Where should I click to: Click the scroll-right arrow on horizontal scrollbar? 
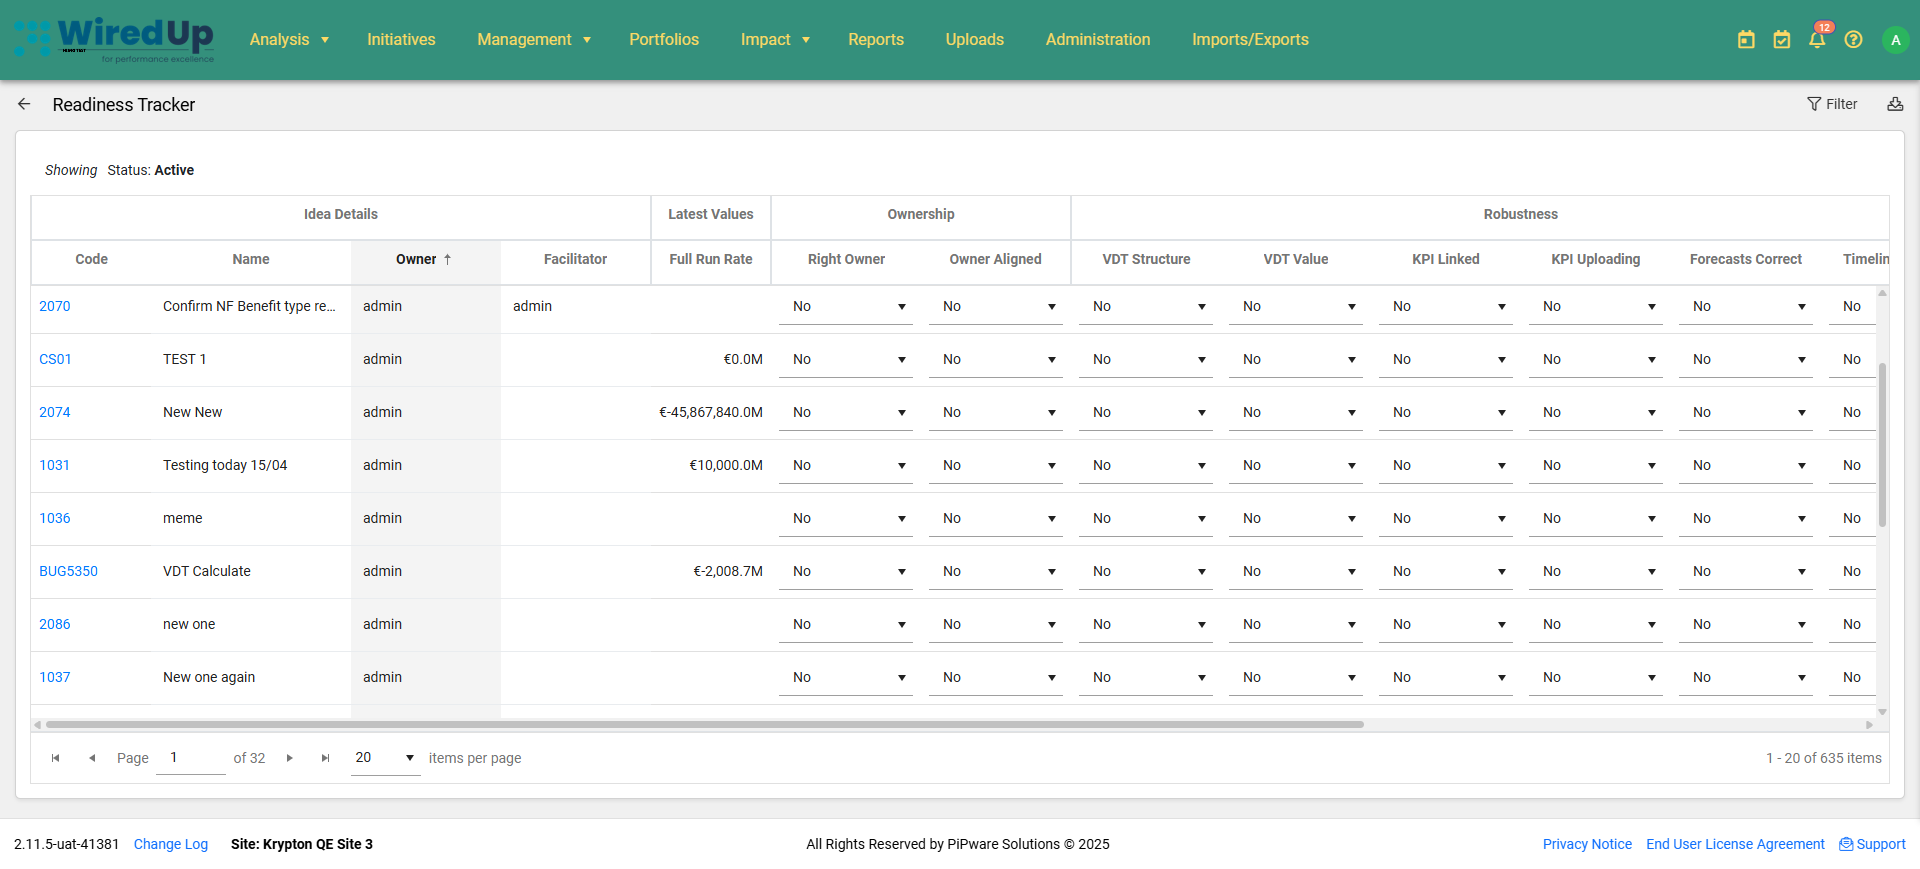click(x=1869, y=725)
